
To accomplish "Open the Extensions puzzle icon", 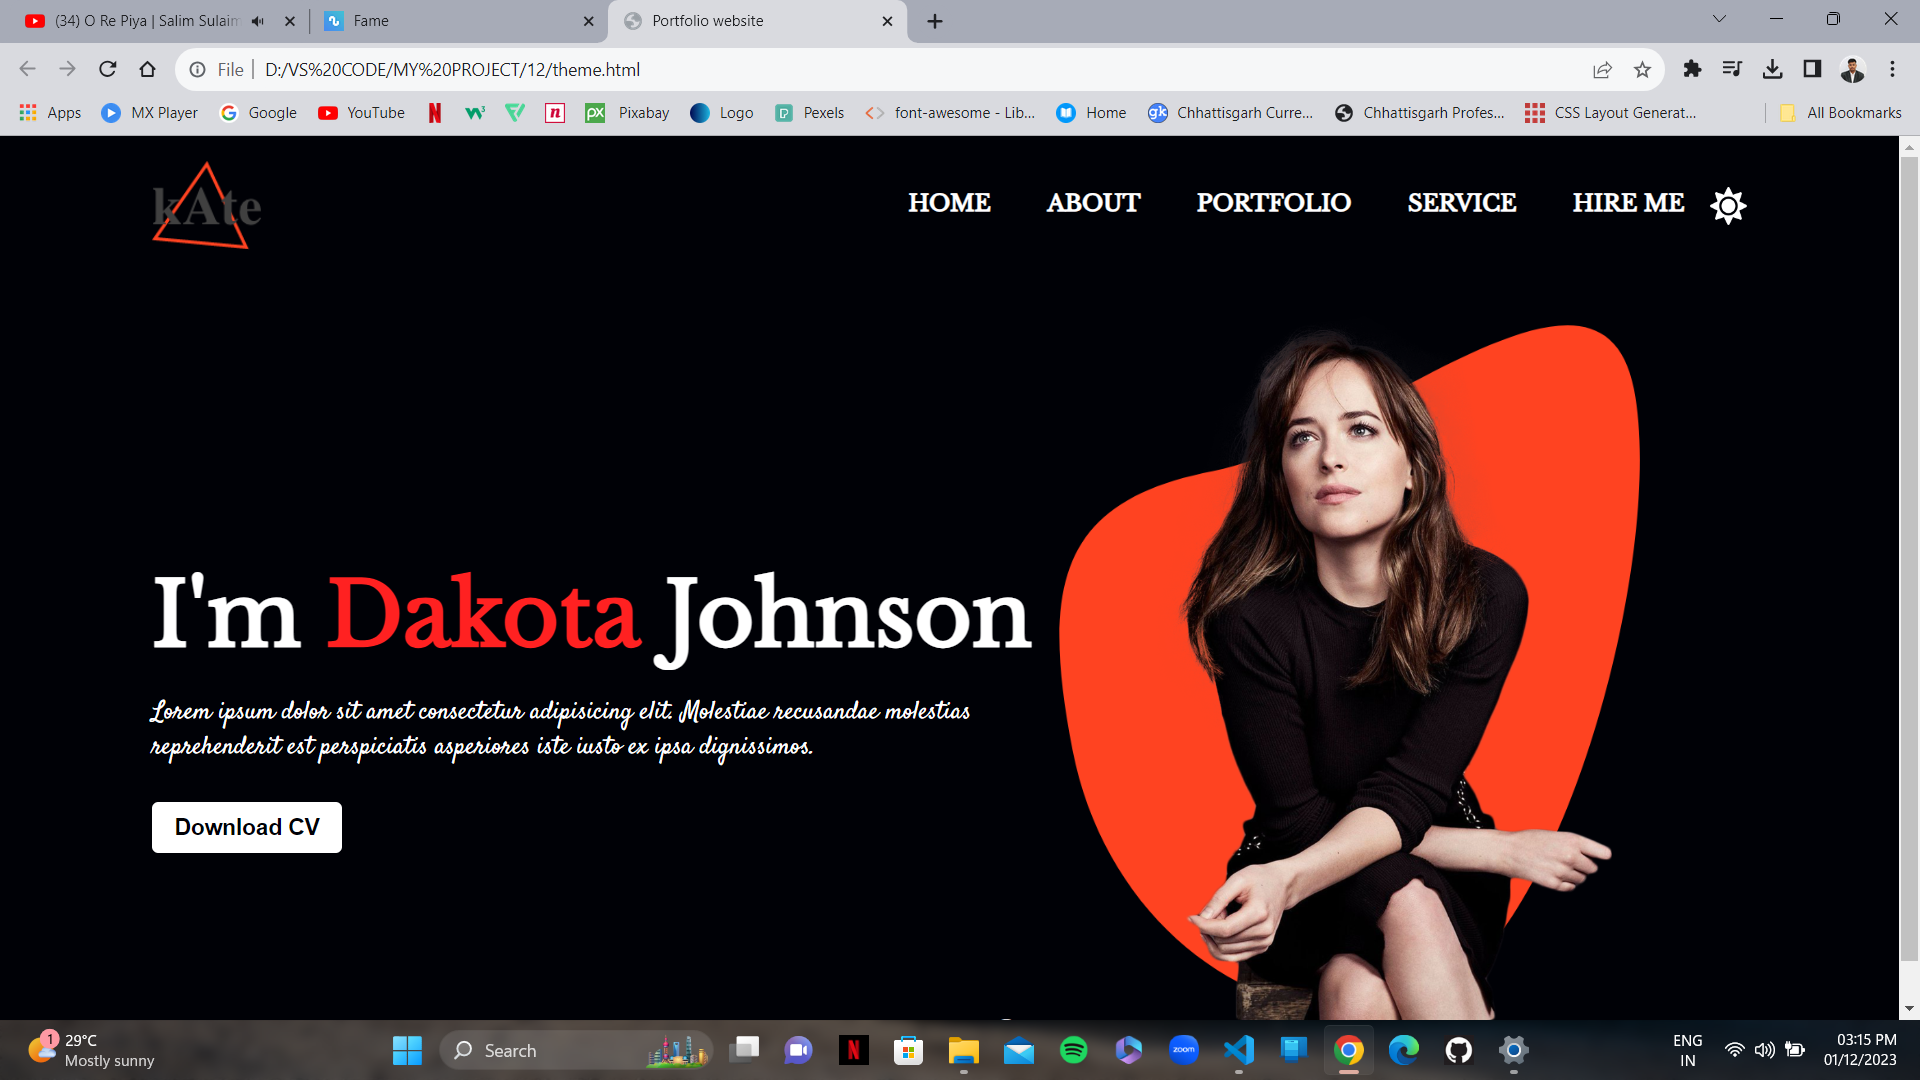I will [x=1692, y=69].
